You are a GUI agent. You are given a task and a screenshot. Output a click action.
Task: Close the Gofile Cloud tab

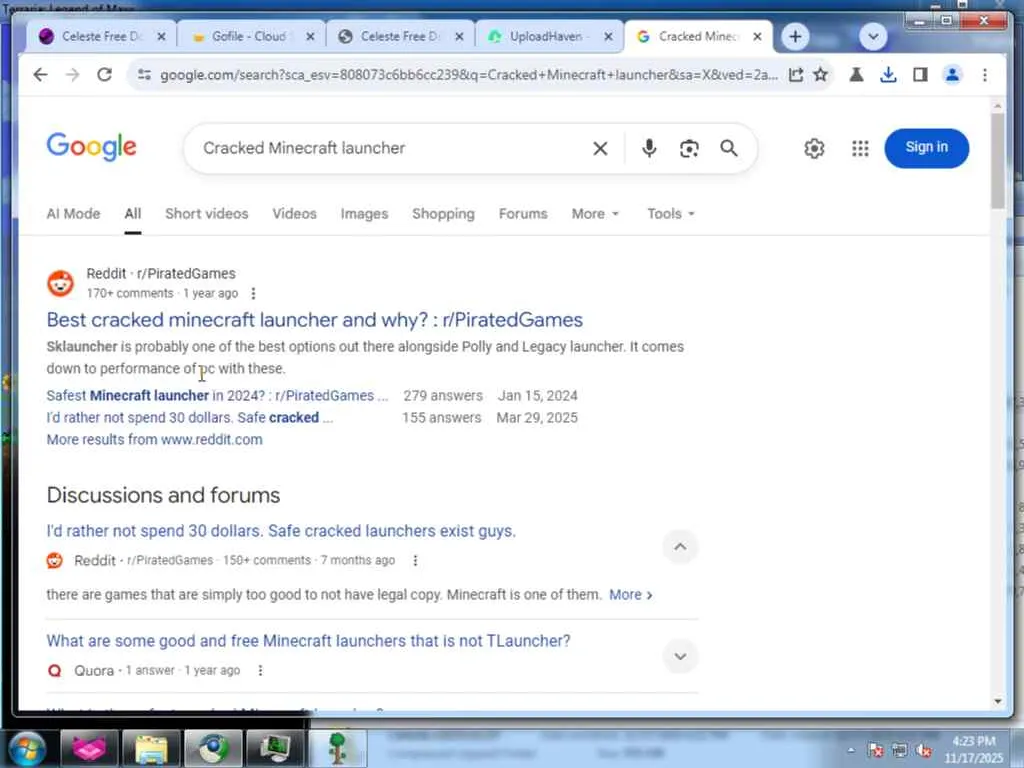pos(310,37)
